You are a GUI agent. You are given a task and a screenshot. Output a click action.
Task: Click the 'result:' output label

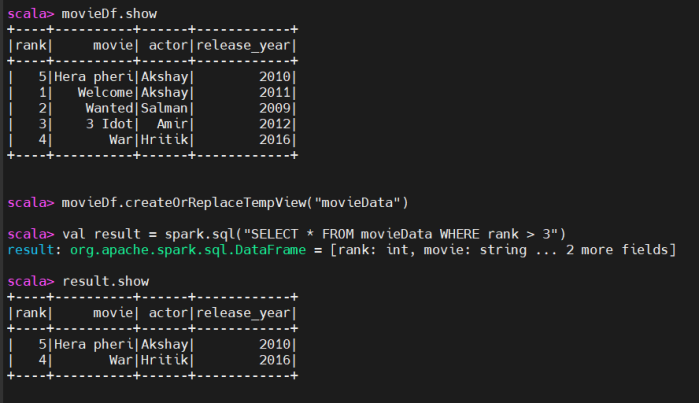pyautogui.click(x=34, y=250)
